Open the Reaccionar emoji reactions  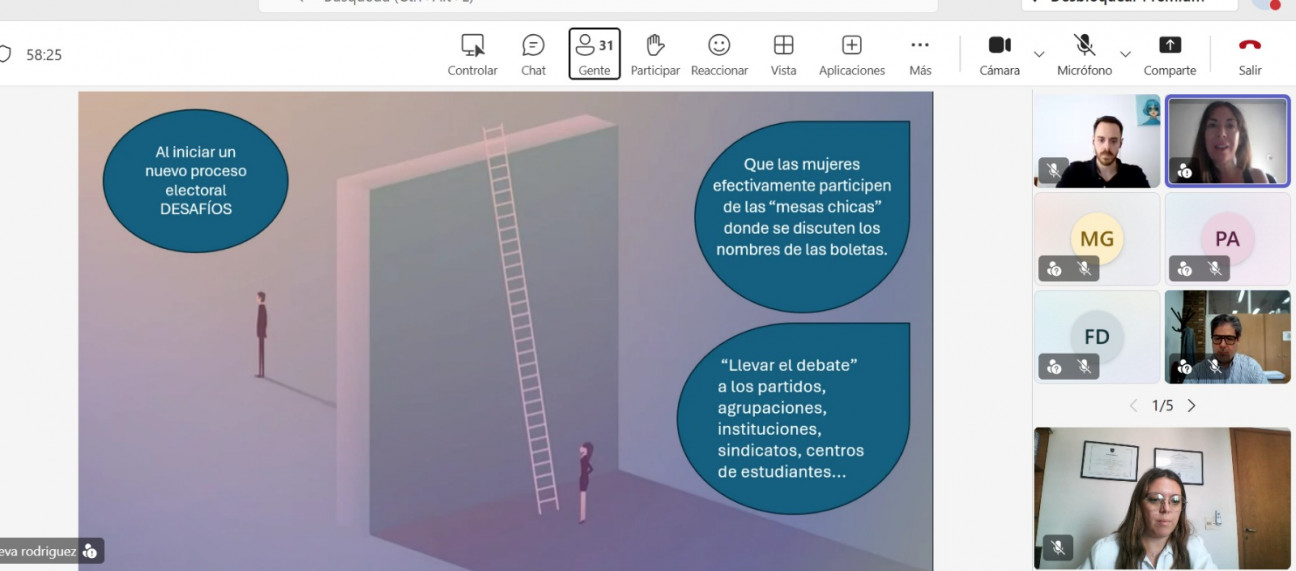(x=719, y=54)
